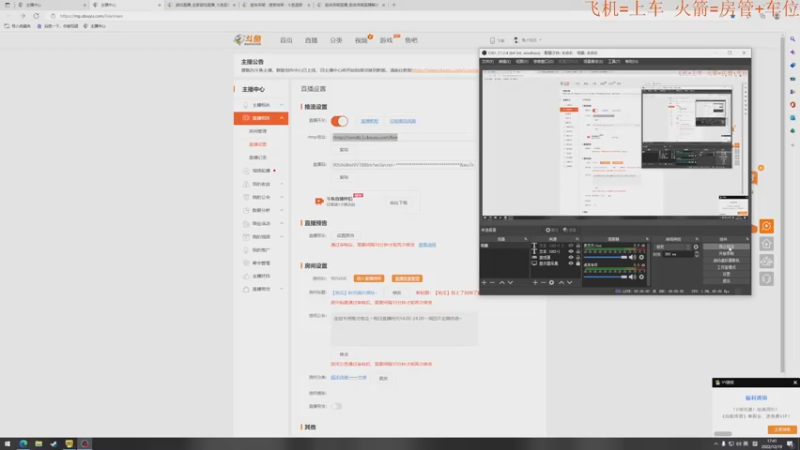
Task: Open source properties gear in Sources toolbar
Action: (x=552, y=282)
